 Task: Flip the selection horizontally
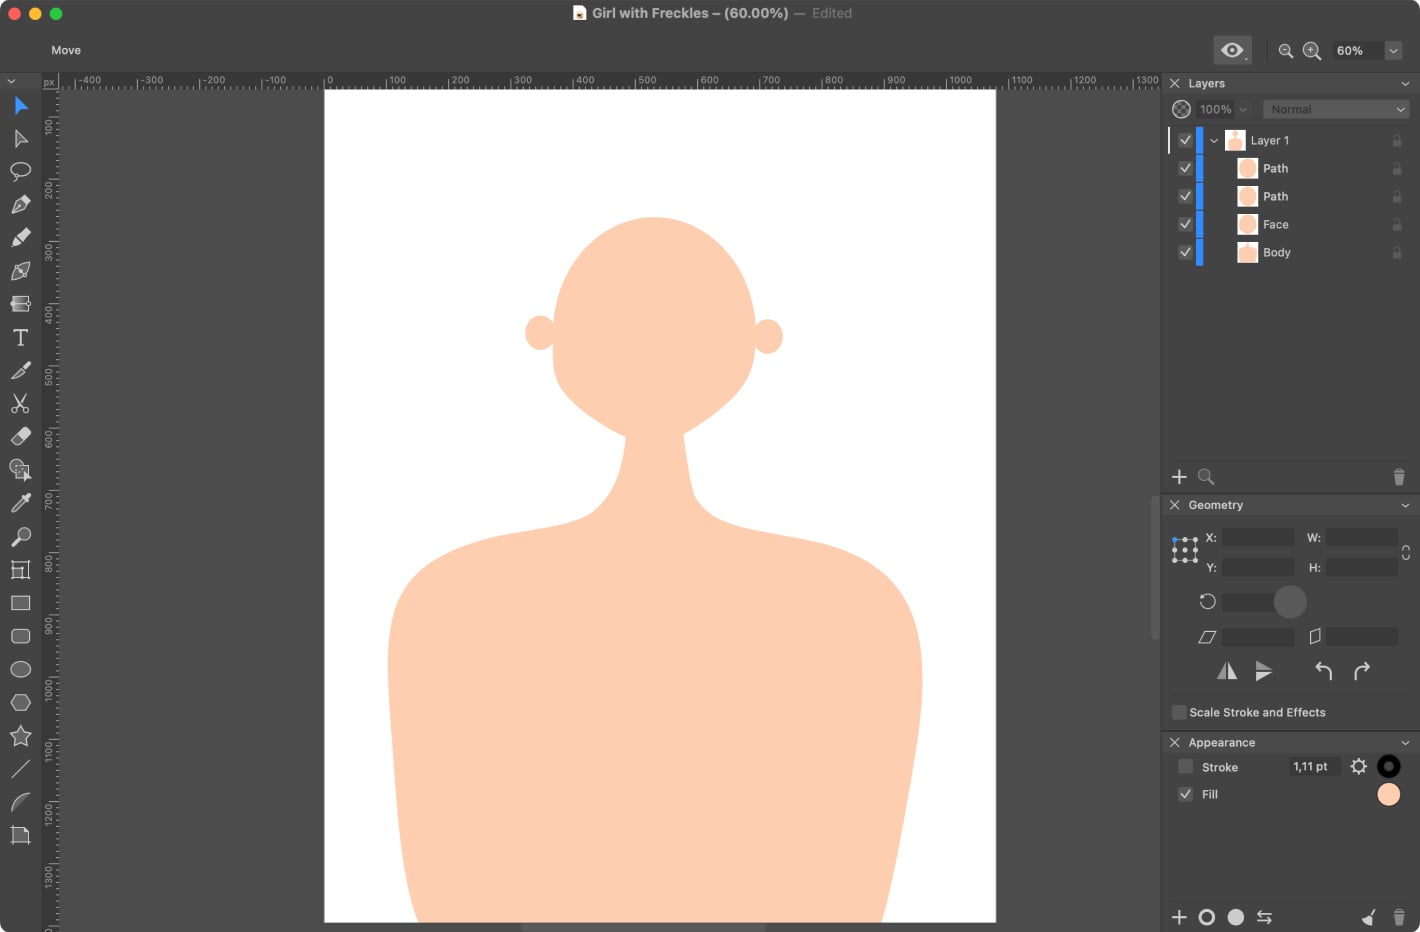coord(1227,671)
